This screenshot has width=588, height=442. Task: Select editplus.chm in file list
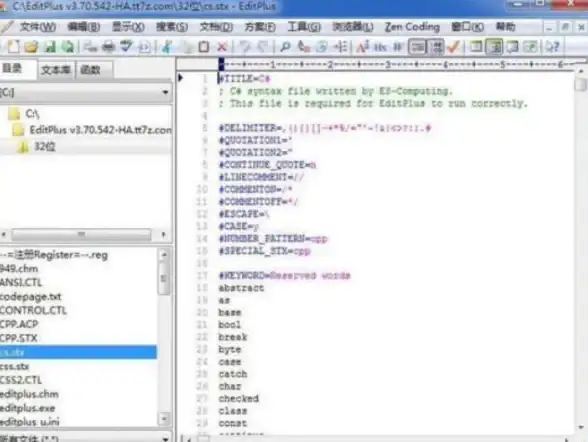29,394
